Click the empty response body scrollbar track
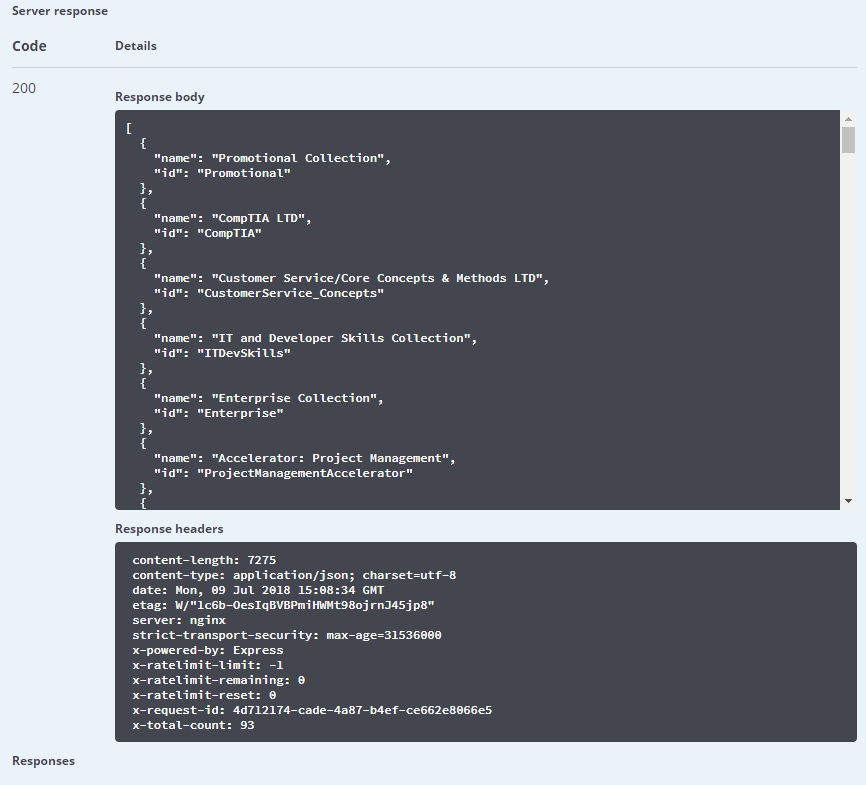This screenshot has width=866, height=785. tap(848, 320)
